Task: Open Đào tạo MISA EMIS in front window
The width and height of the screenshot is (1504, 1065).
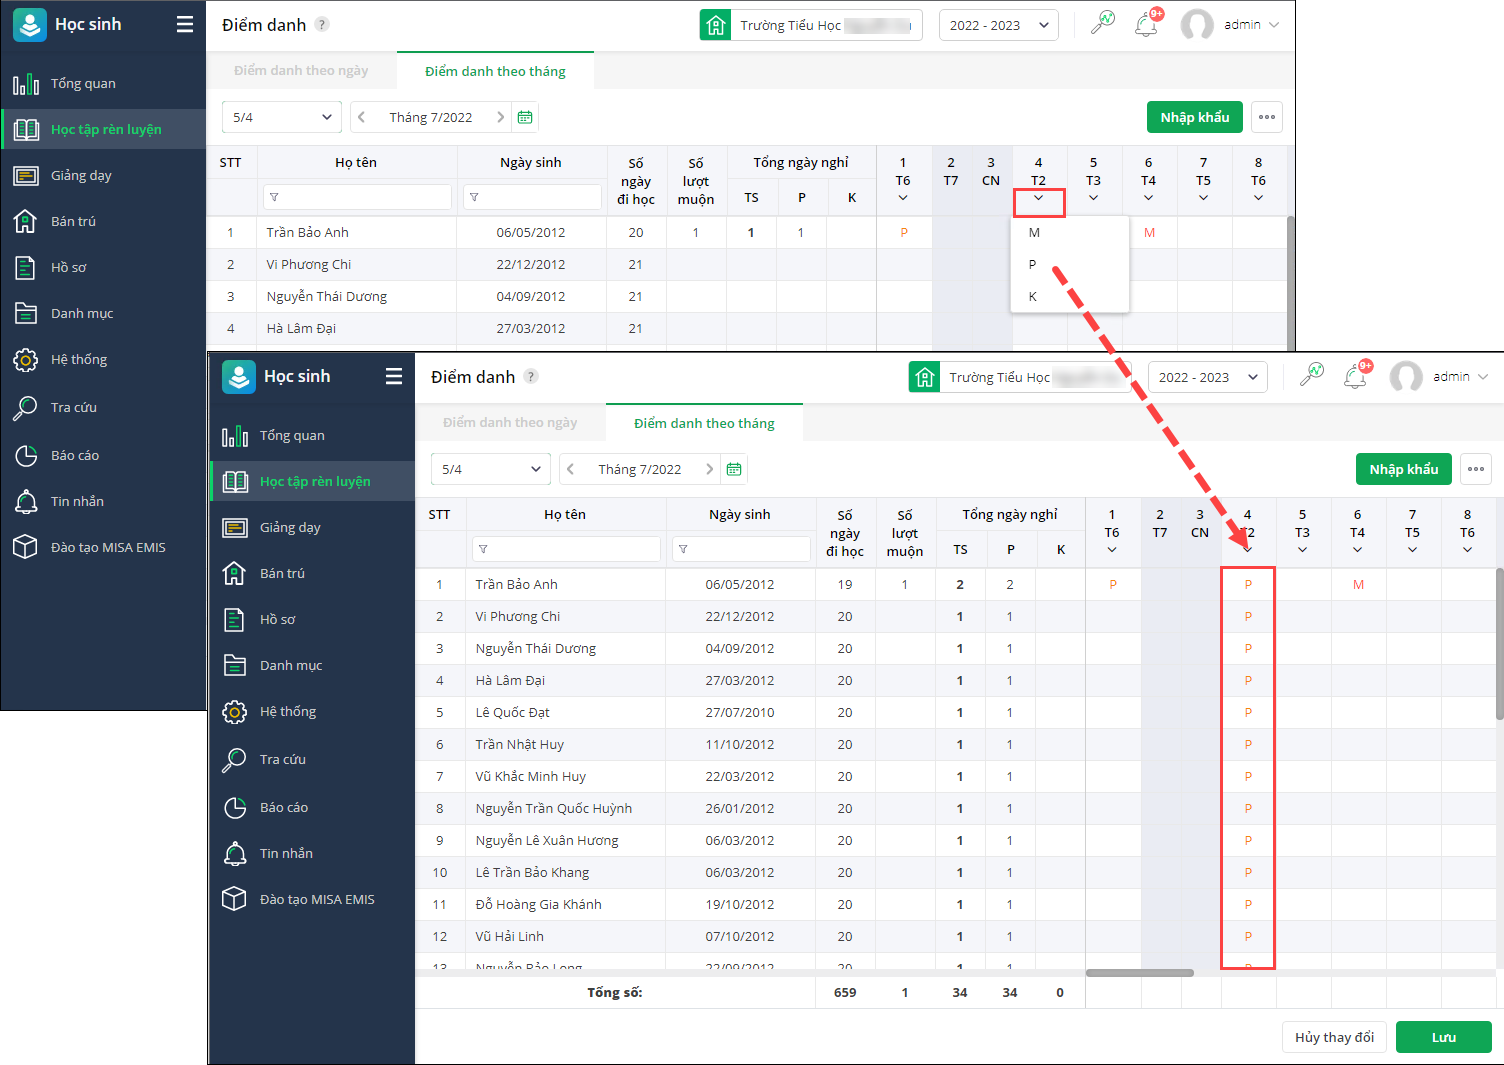Action: click(312, 899)
